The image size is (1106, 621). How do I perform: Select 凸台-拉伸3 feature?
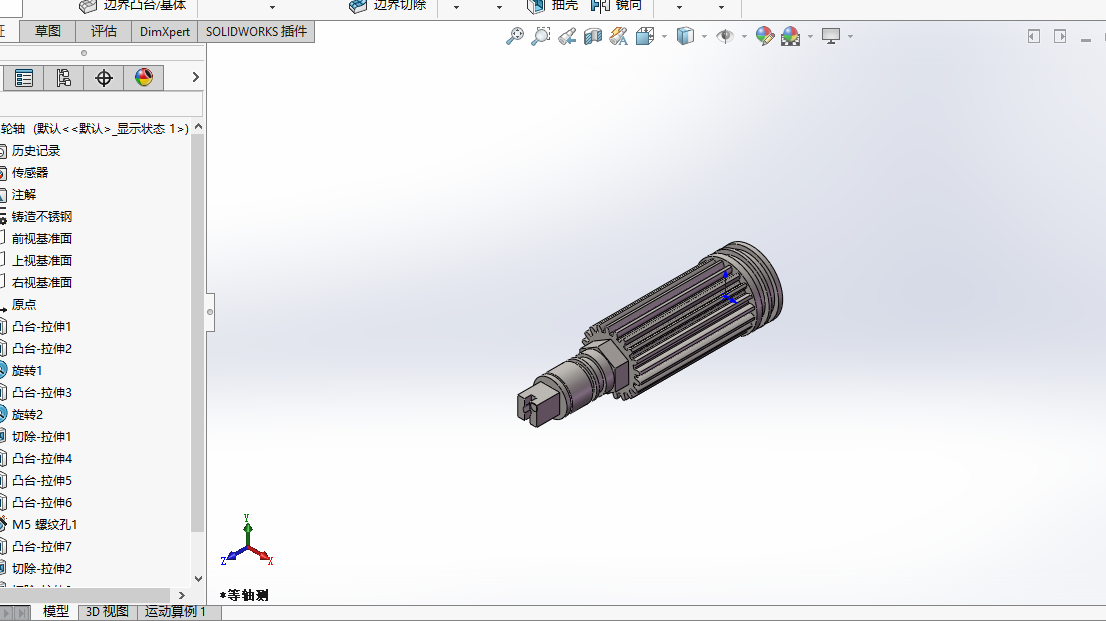click(x=42, y=392)
